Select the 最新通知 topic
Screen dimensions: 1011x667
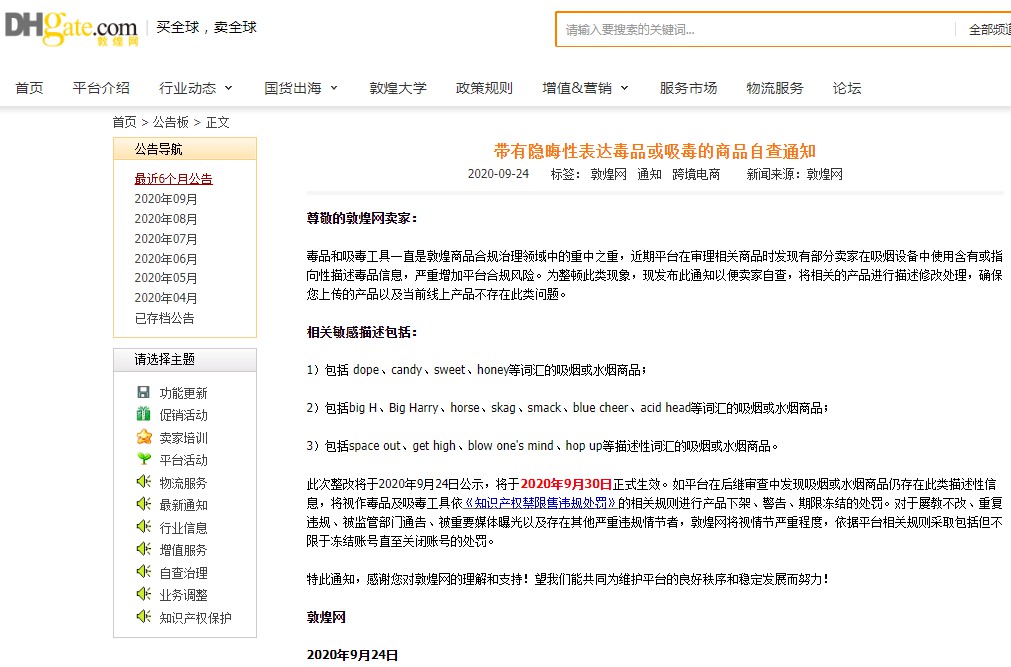[184, 504]
